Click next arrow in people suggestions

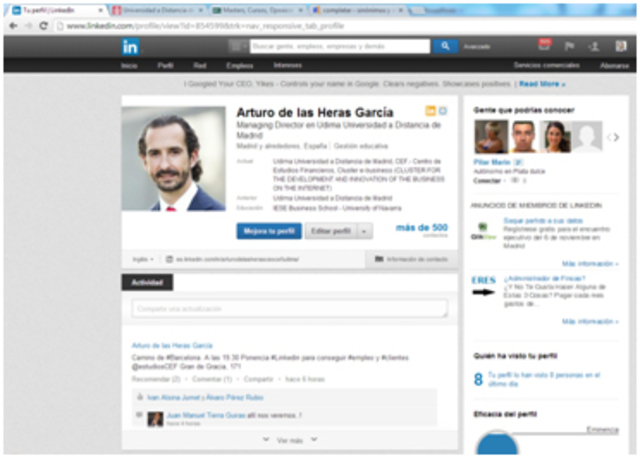click(x=616, y=137)
